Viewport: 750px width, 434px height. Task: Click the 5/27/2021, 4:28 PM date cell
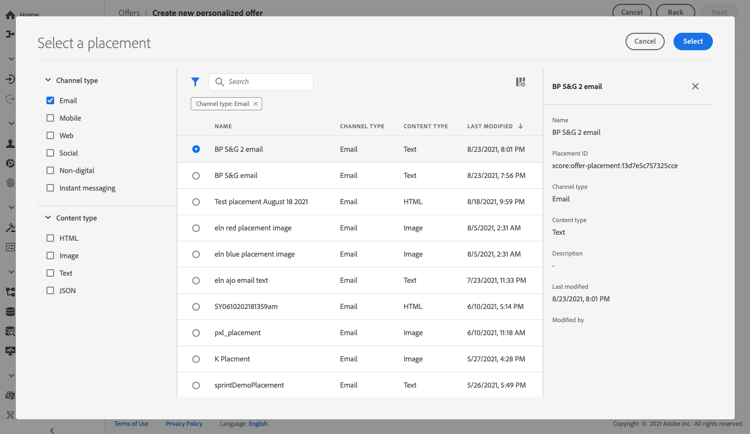pos(496,359)
